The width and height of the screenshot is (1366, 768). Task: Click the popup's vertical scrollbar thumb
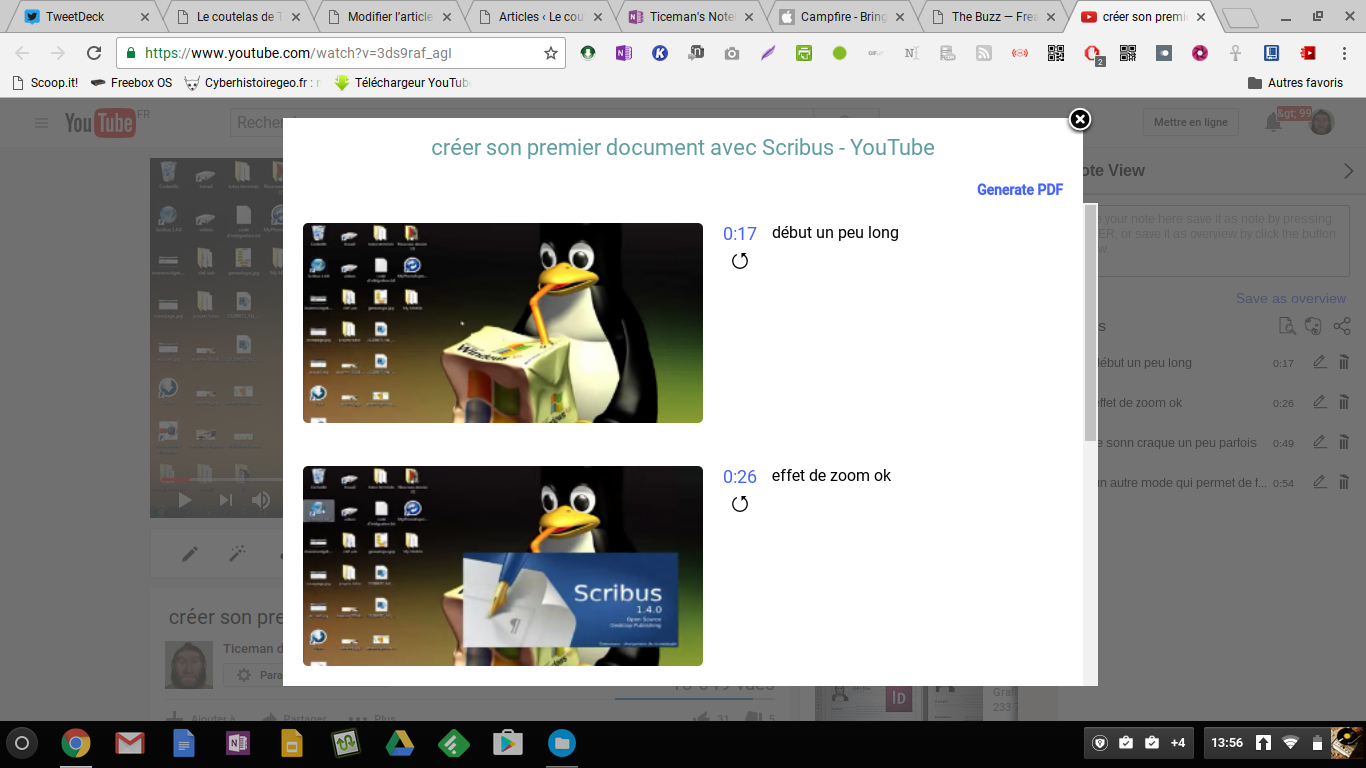[1090, 322]
